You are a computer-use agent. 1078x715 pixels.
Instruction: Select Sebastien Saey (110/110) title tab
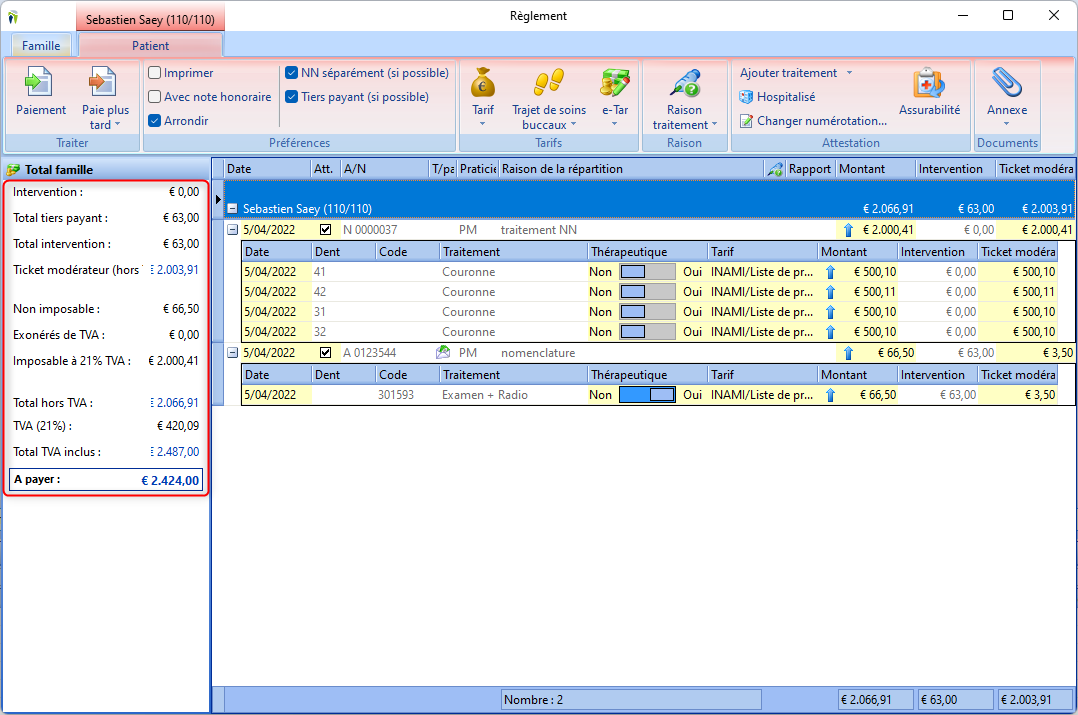click(x=150, y=19)
